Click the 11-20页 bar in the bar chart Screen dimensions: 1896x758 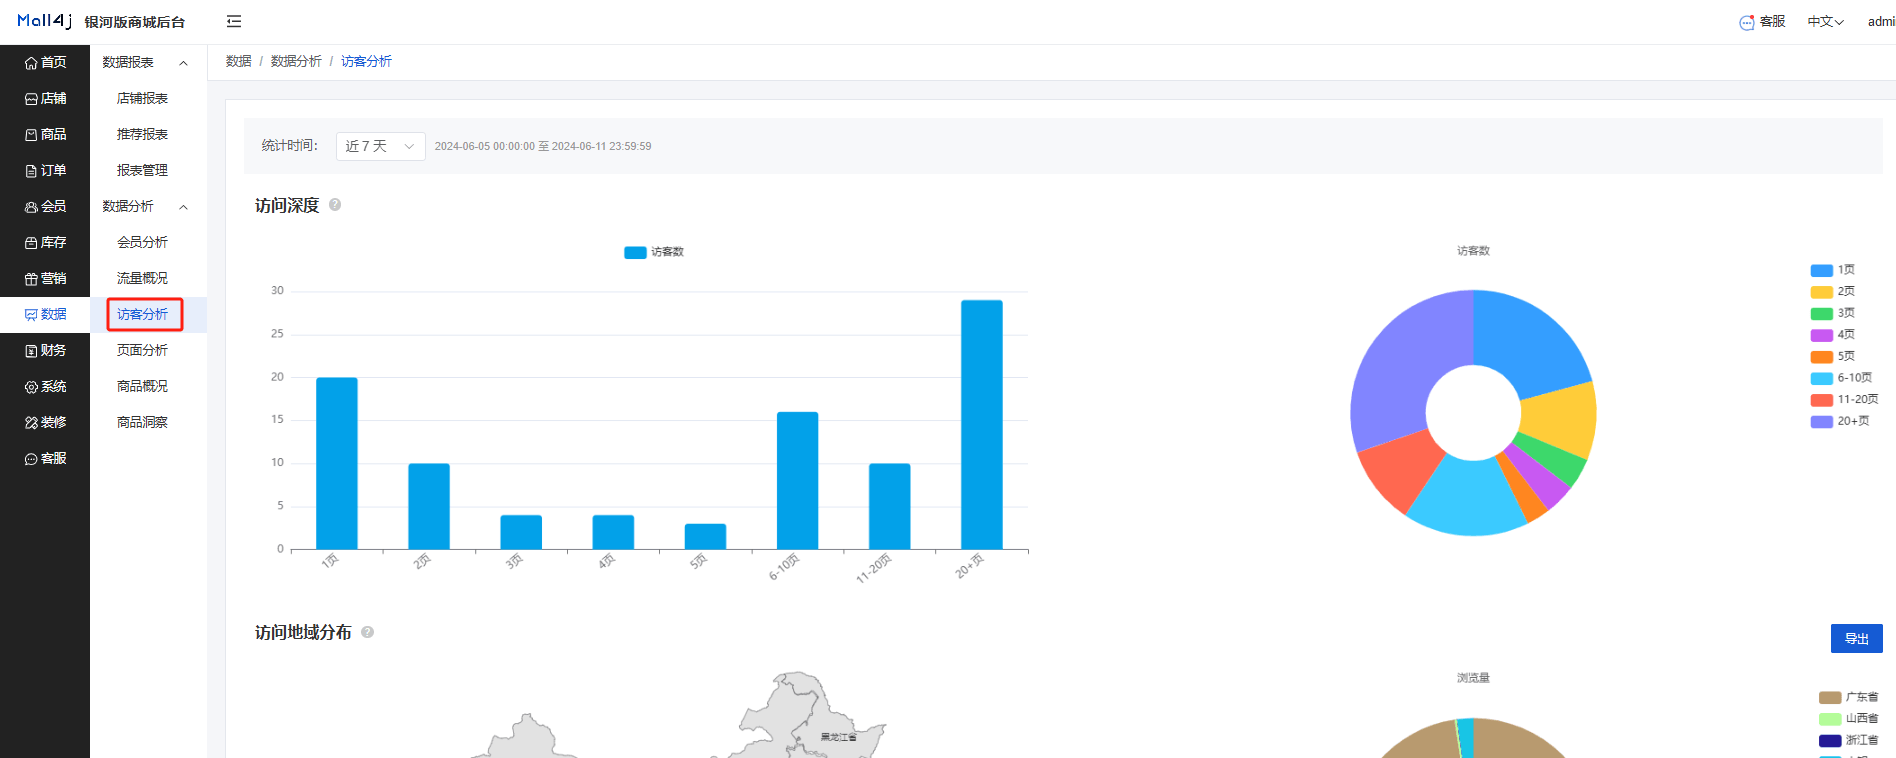click(889, 506)
